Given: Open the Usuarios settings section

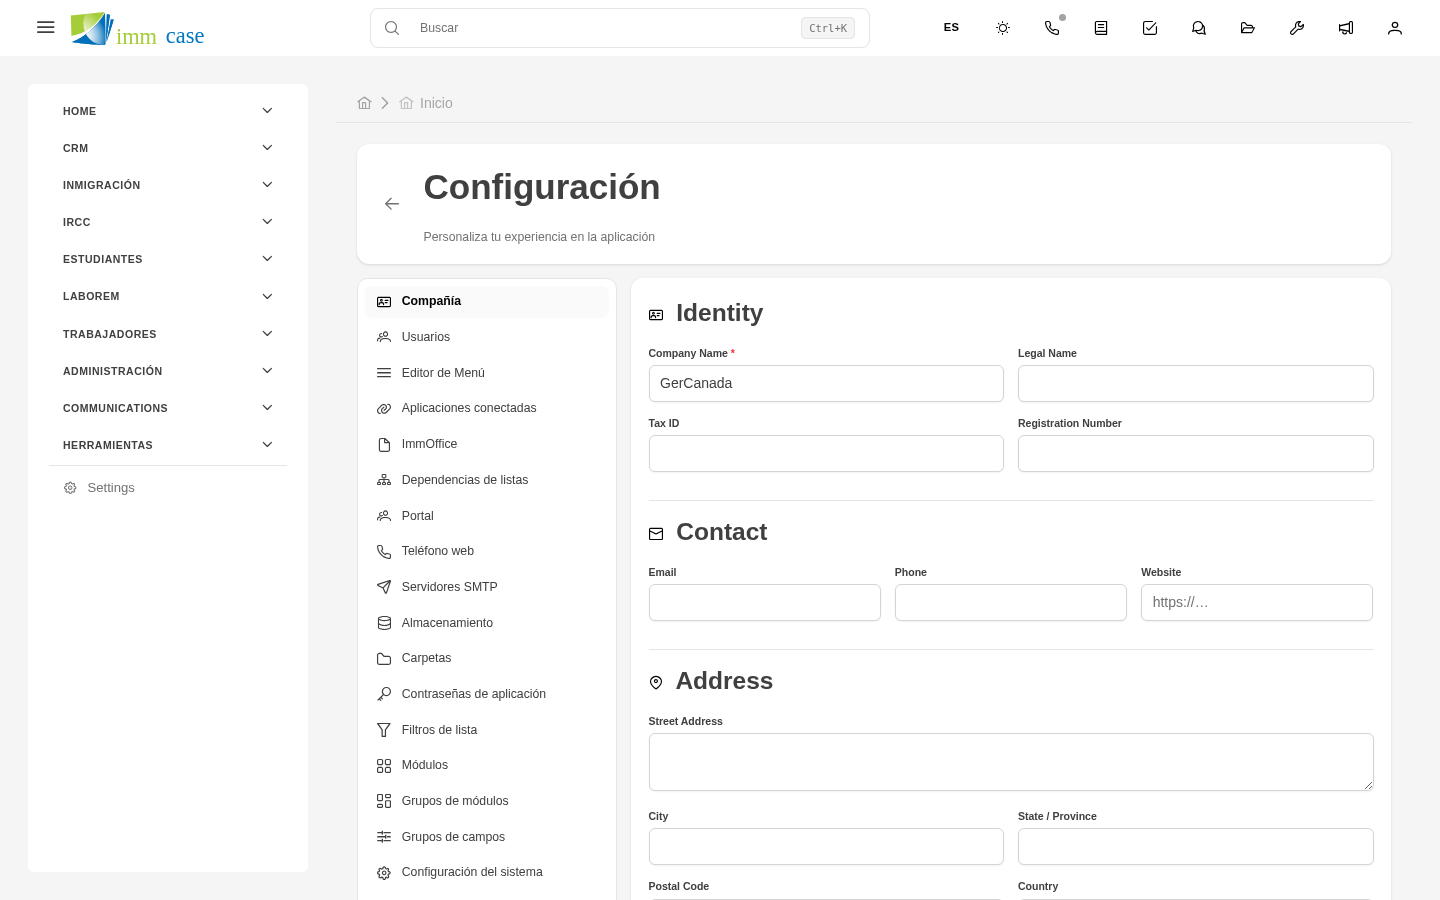Looking at the screenshot, I should pyautogui.click(x=487, y=337).
